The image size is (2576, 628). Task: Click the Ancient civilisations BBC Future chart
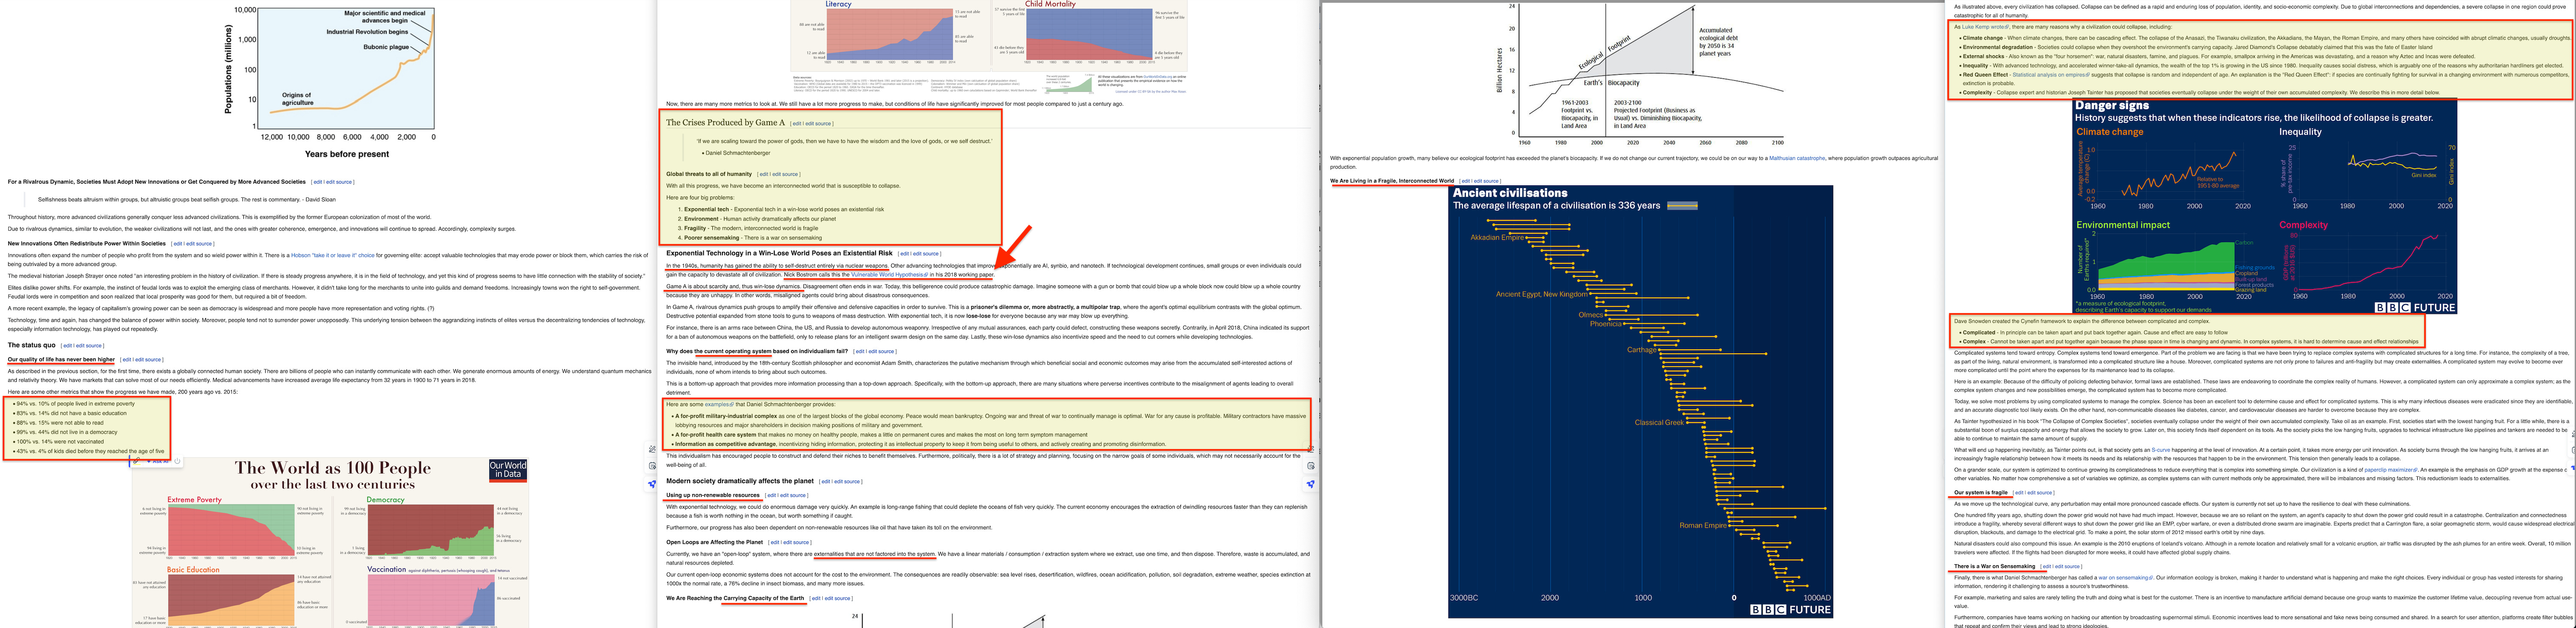(1640, 401)
